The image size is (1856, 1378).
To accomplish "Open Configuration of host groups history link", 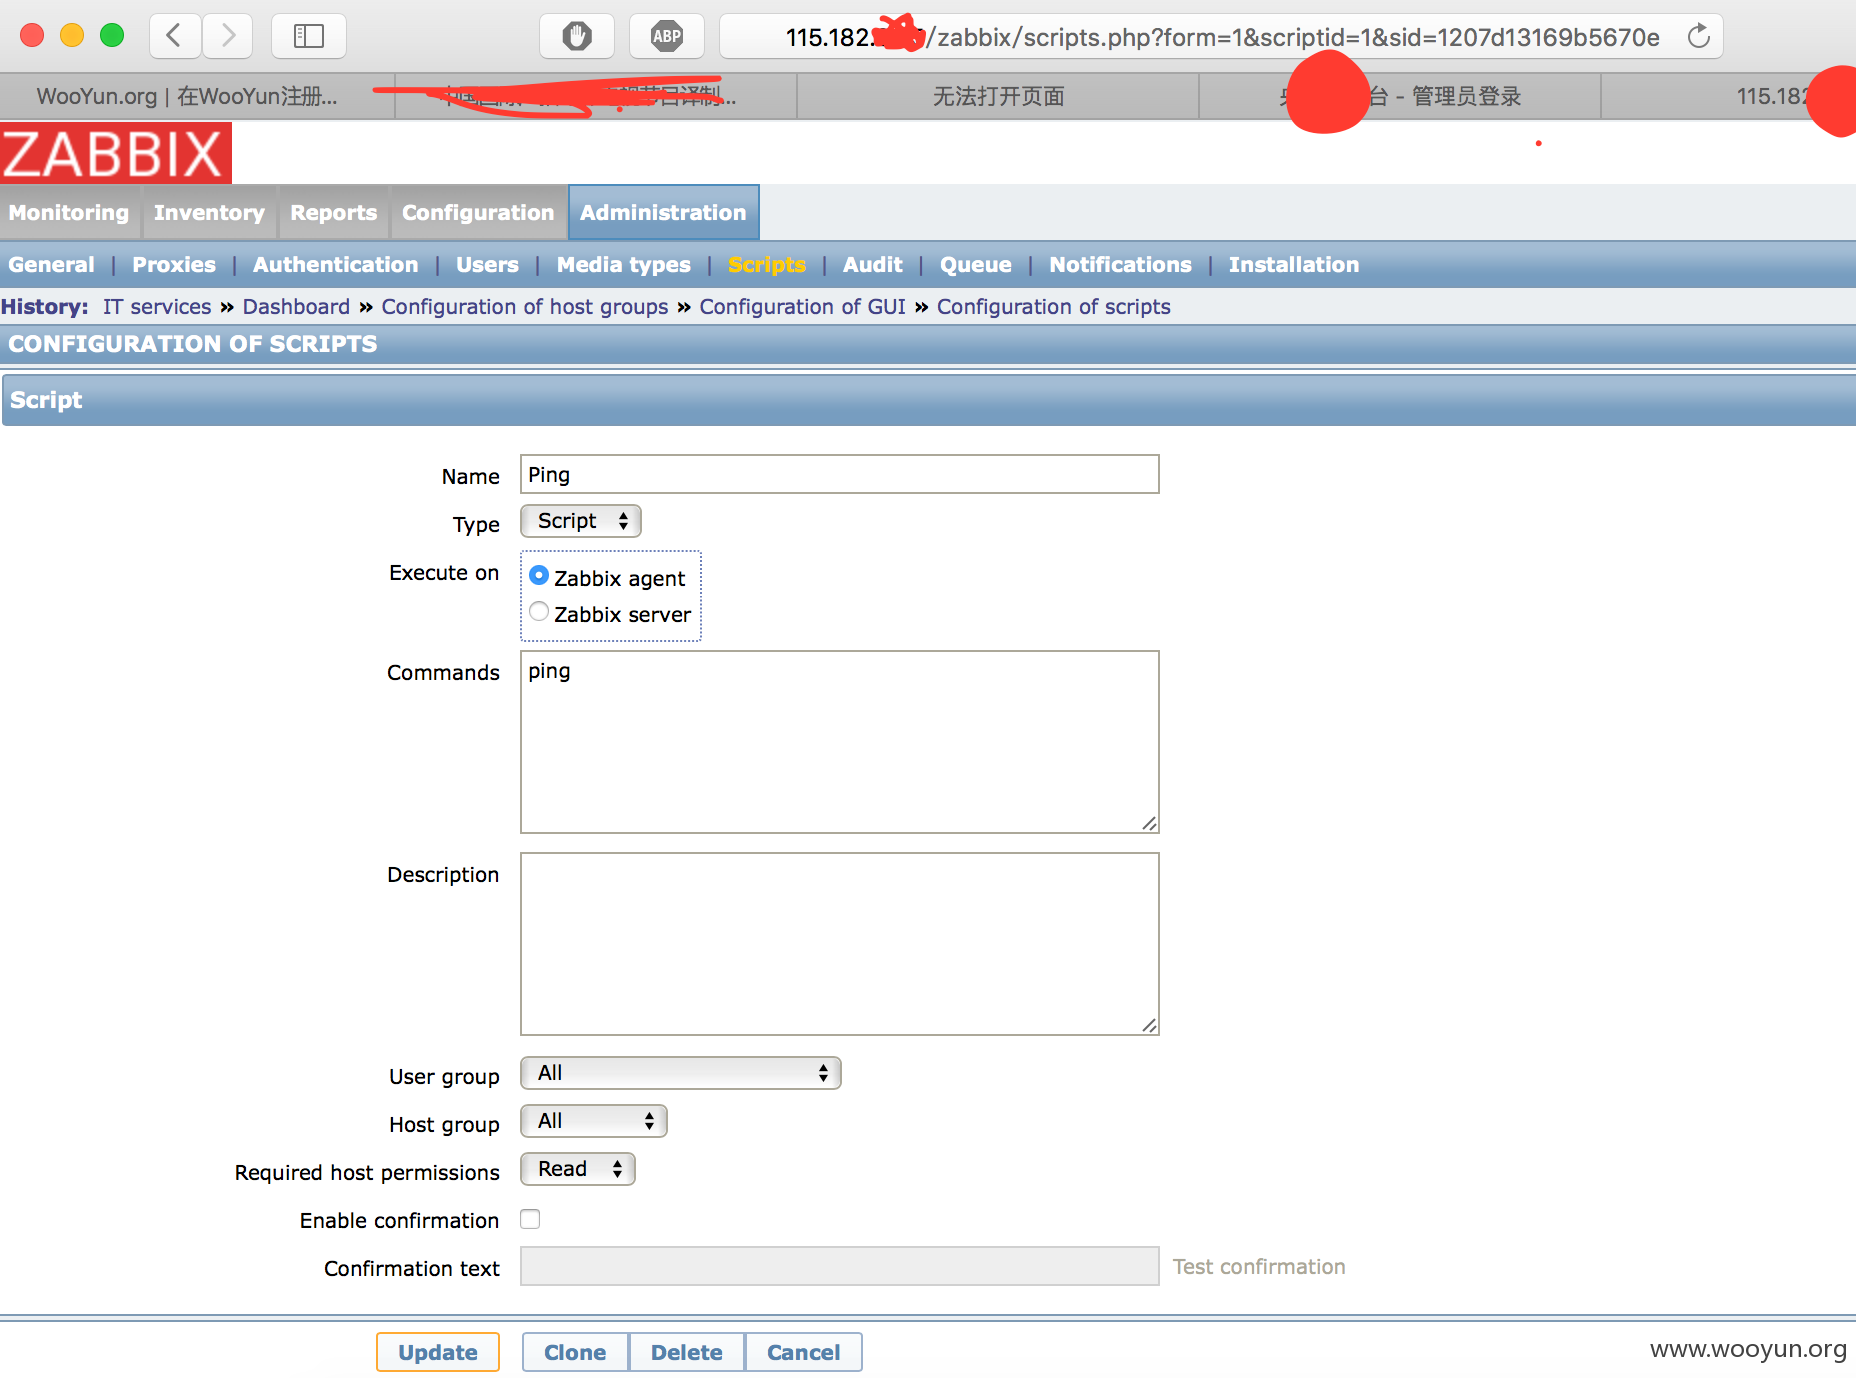I will tap(524, 307).
